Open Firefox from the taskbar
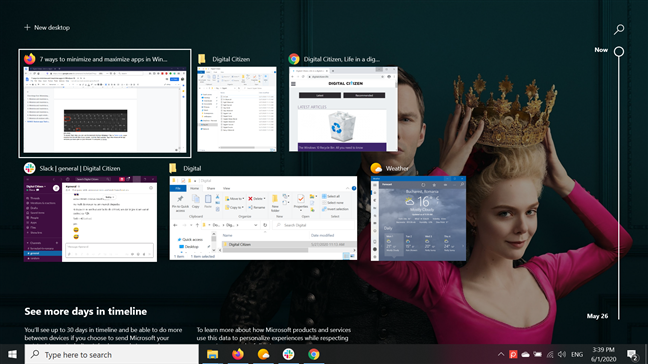The width and height of the screenshot is (648, 364). click(x=238, y=354)
